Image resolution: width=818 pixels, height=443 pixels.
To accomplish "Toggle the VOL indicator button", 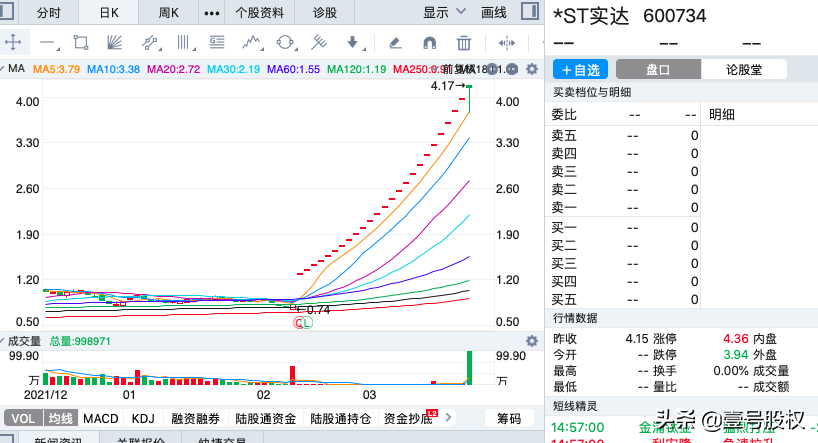I will (22, 418).
